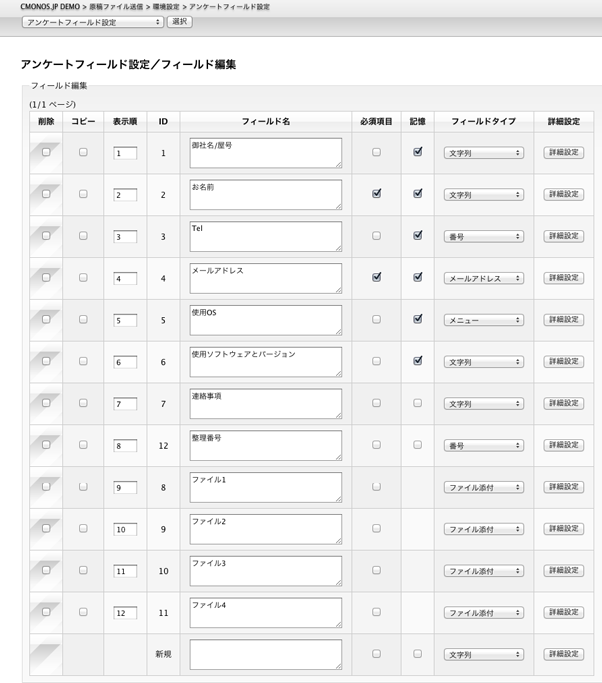Check the delete checkbox for ファイル4 row
602x683 pixels.
[46, 612]
